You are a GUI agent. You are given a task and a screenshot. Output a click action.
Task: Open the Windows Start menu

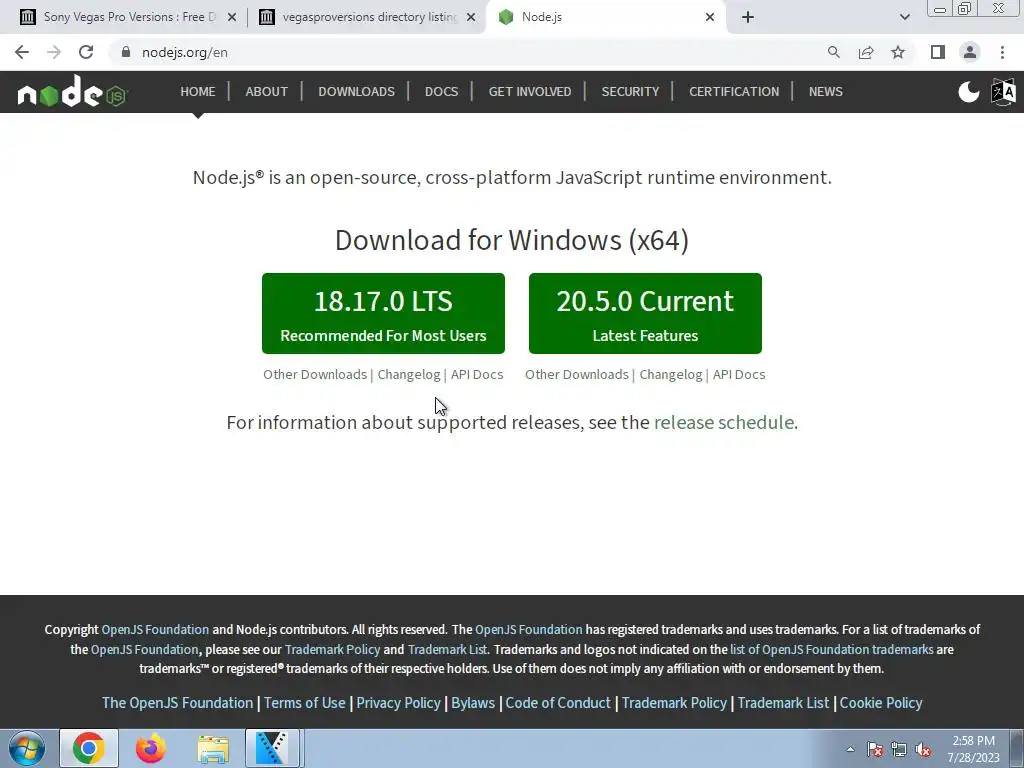coord(27,748)
